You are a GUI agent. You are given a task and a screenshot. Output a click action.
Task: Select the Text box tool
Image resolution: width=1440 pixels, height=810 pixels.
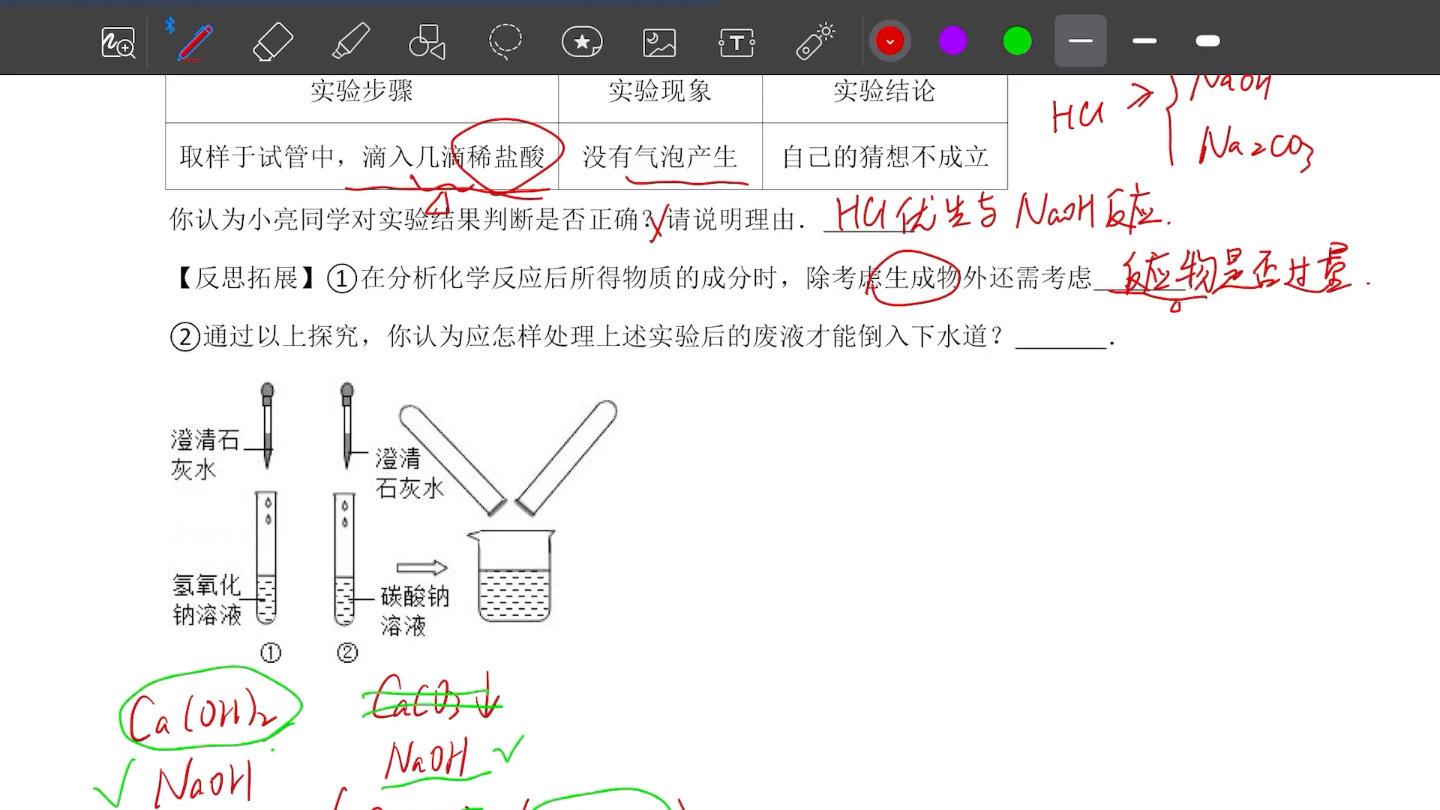point(737,42)
